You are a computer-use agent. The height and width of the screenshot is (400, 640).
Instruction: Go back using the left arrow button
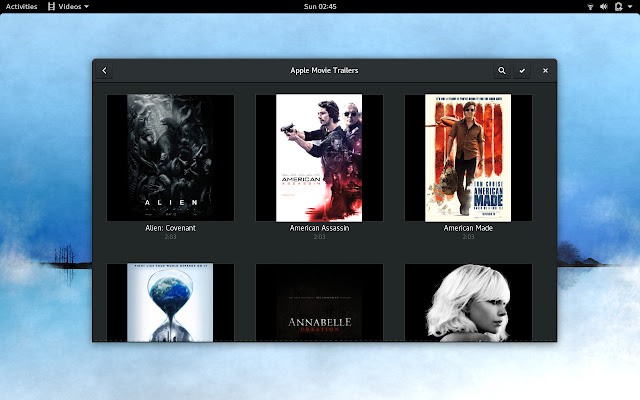pos(104,71)
